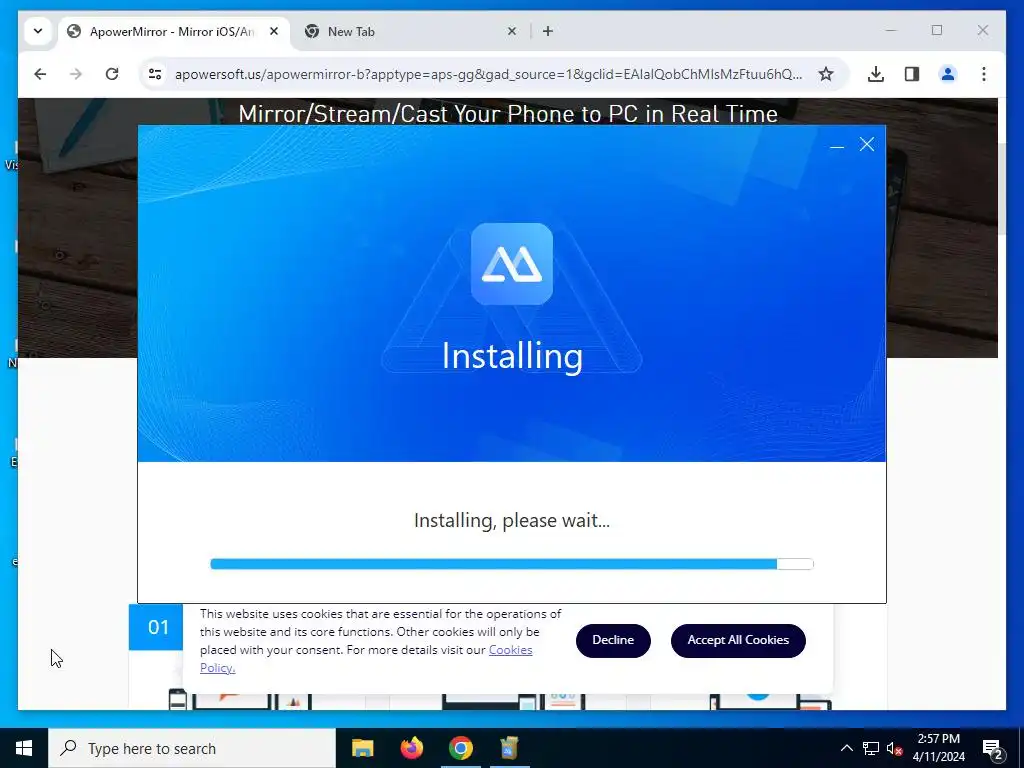This screenshot has width=1024, height=768.
Task: Open network status tray icon
Action: (871, 748)
